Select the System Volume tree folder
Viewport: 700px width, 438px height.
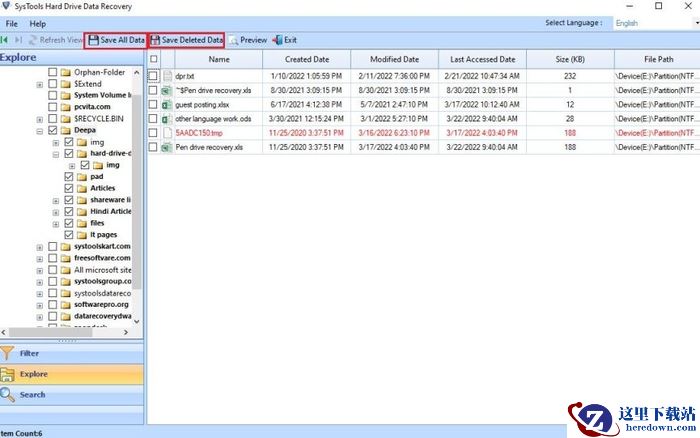pyautogui.click(x=103, y=95)
